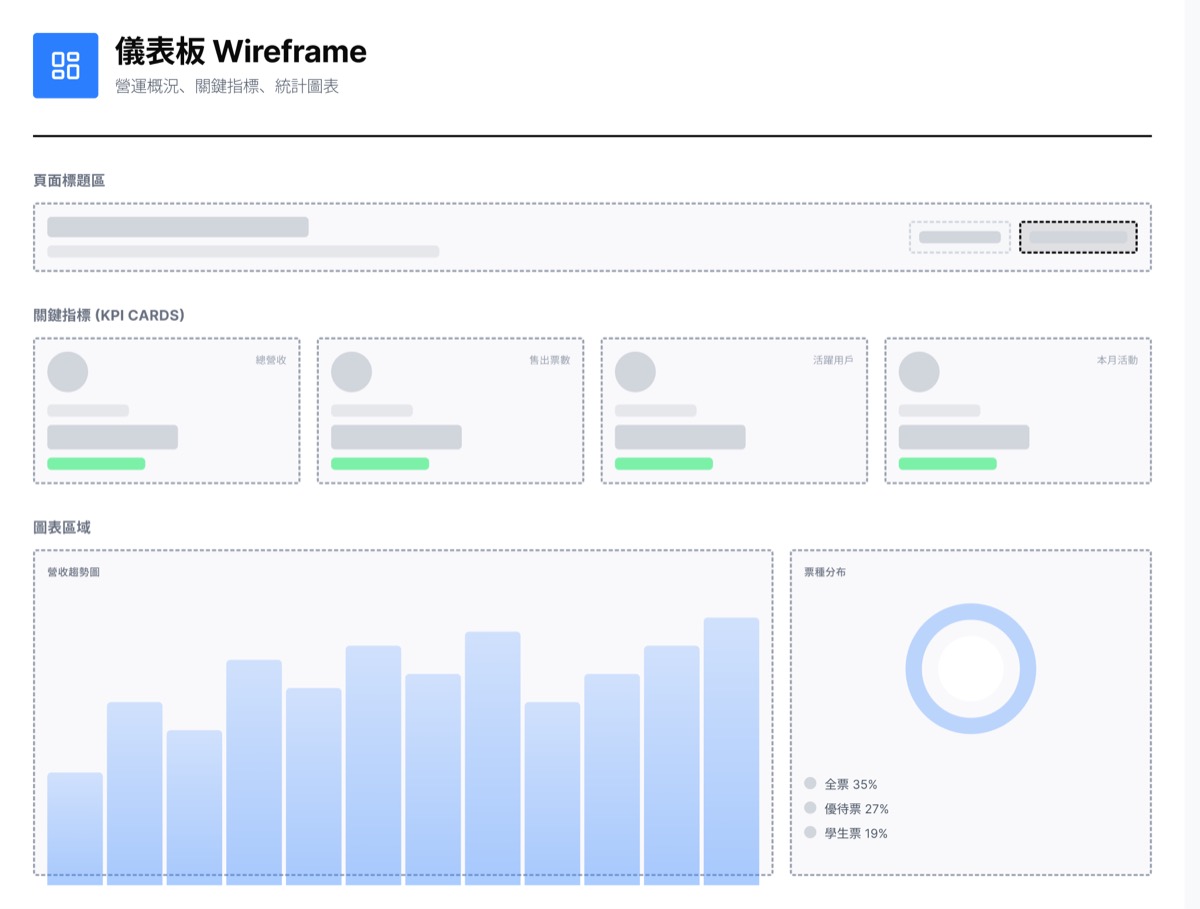Click the circle icon in 活躍用戶 card
Viewport: 1200px width, 909px height.
635,372
